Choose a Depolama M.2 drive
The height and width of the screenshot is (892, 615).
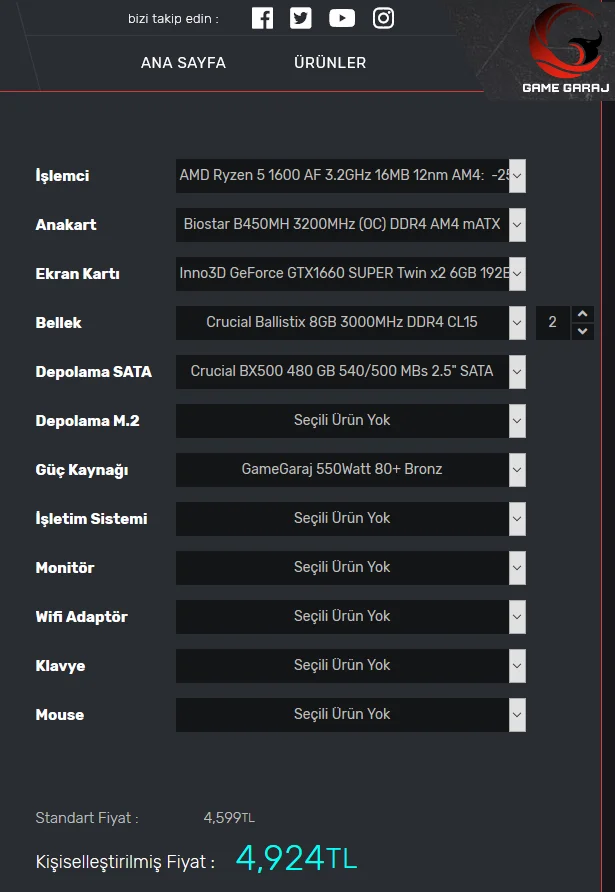click(x=351, y=420)
